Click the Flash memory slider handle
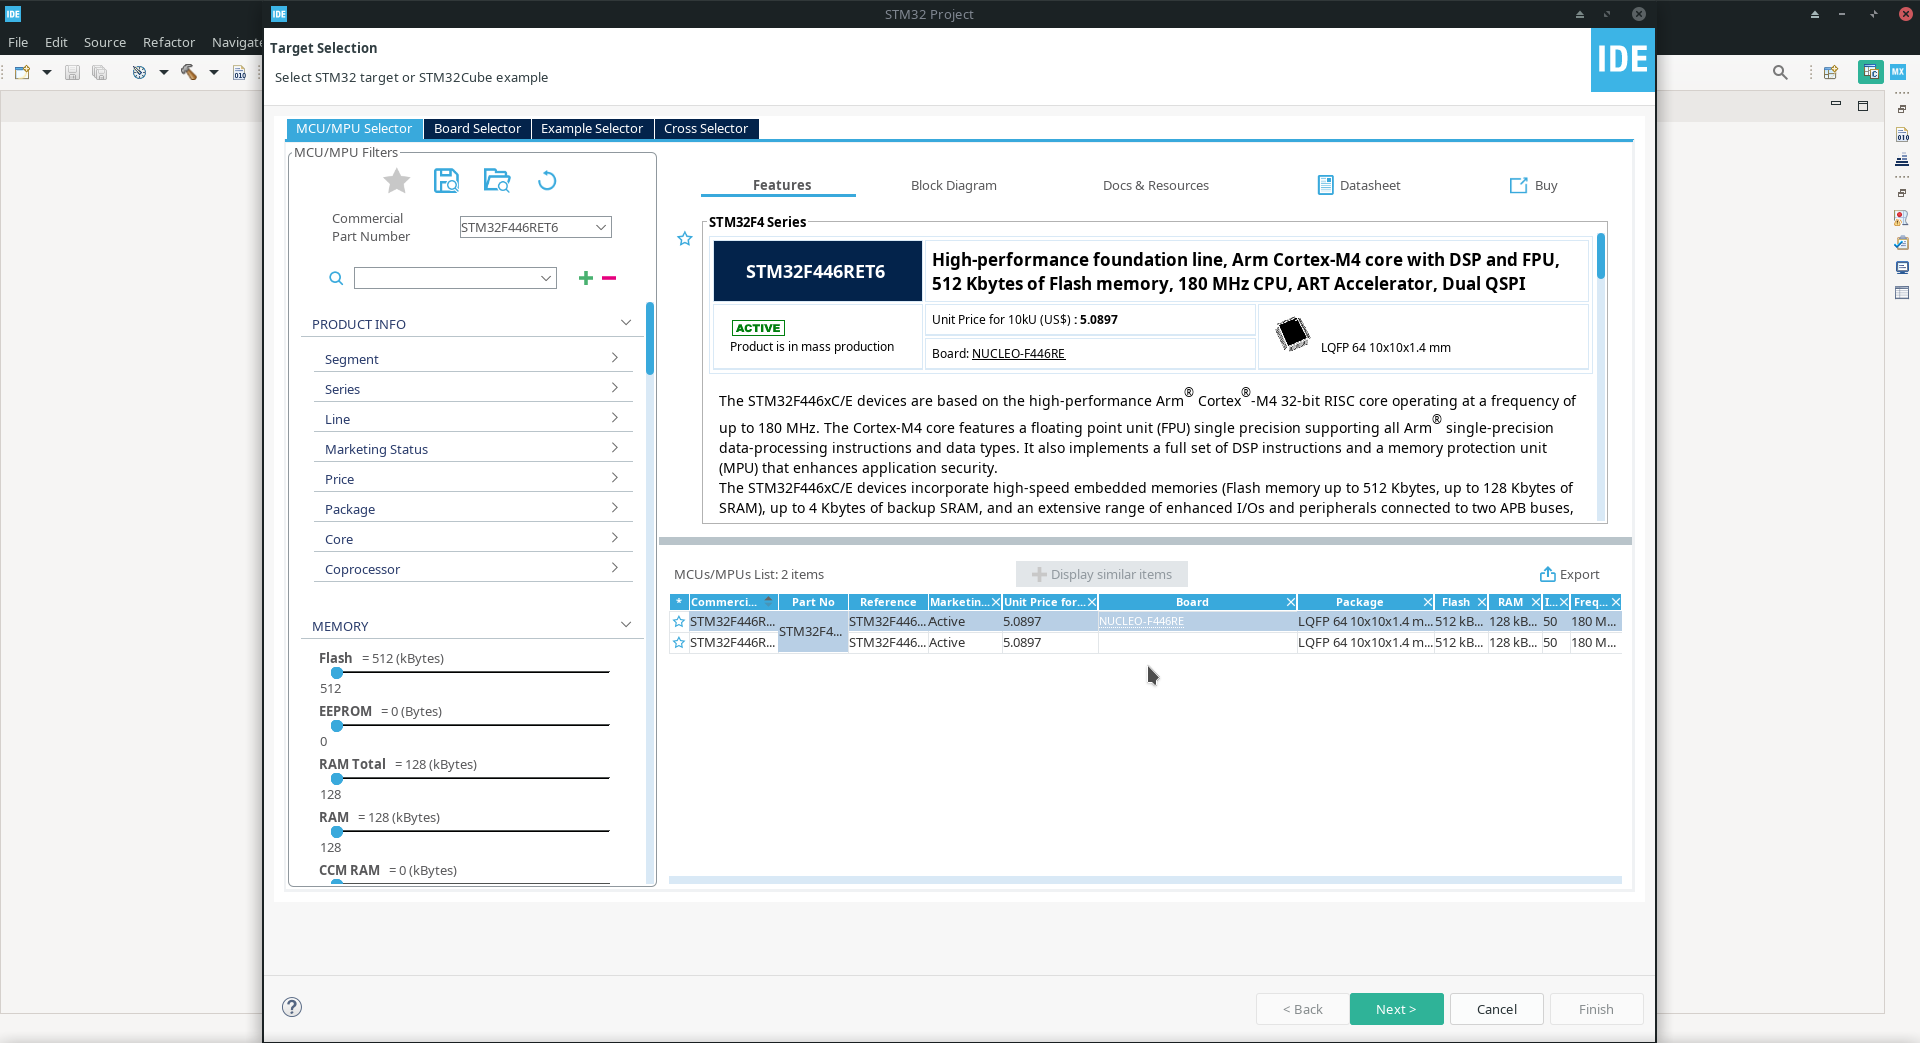This screenshot has height=1043, width=1920. coord(337,673)
